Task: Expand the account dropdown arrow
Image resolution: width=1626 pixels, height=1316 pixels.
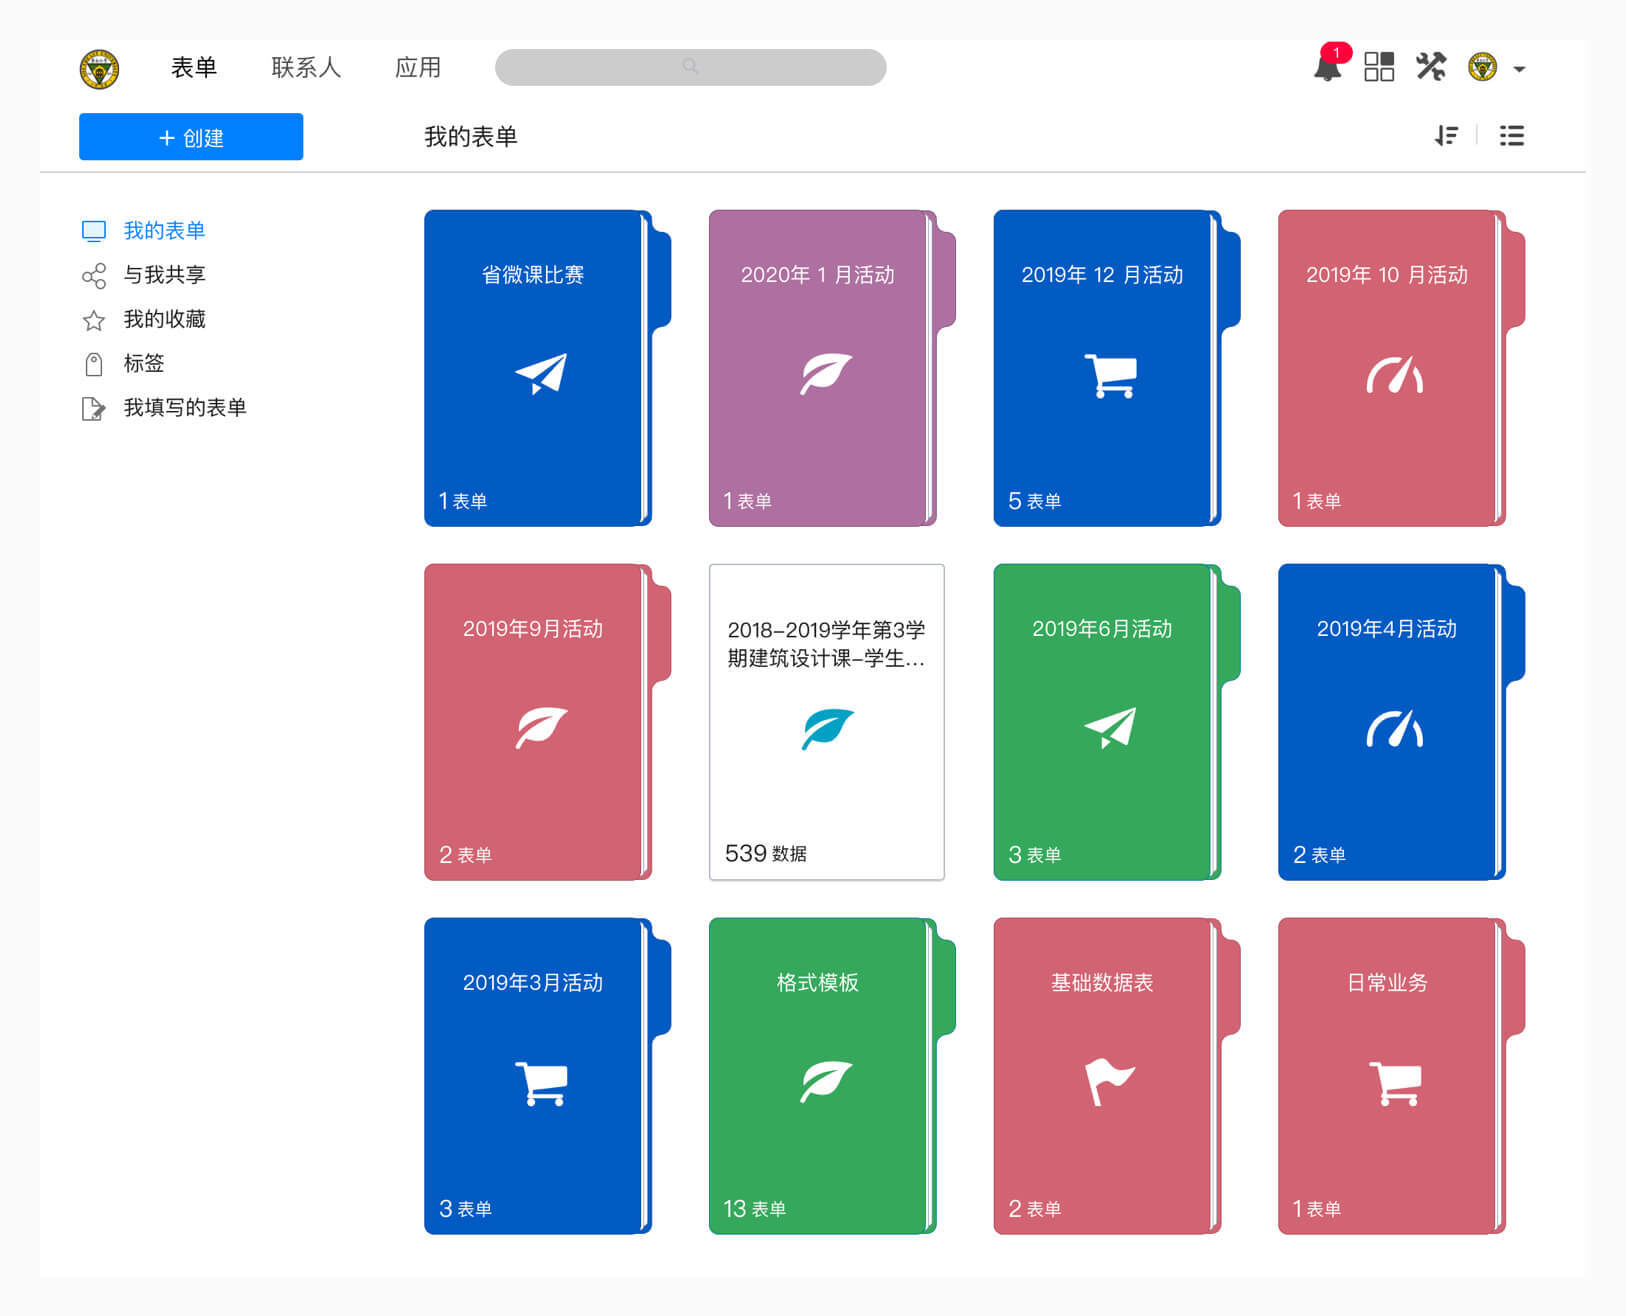Action: 1519,69
